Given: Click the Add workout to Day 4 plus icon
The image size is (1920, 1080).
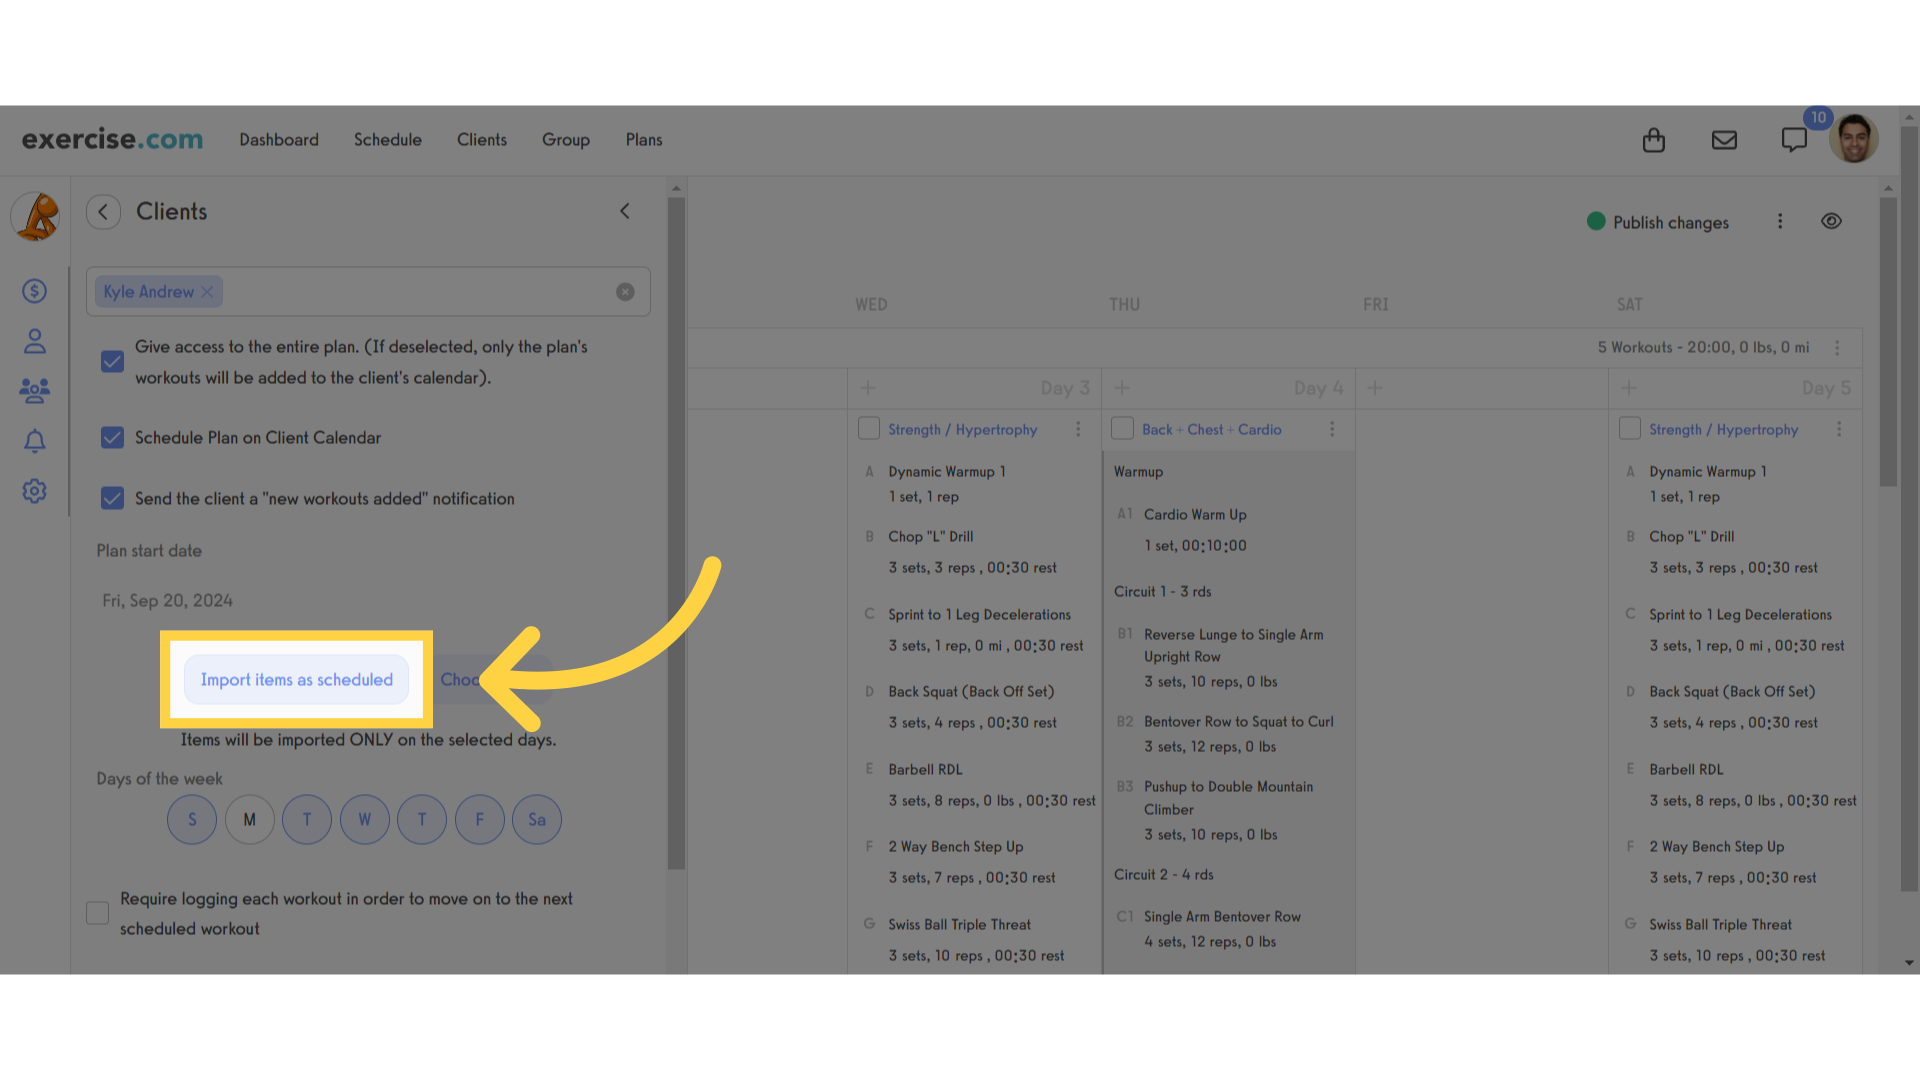Looking at the screenshot, I should tap(1122, 388).
